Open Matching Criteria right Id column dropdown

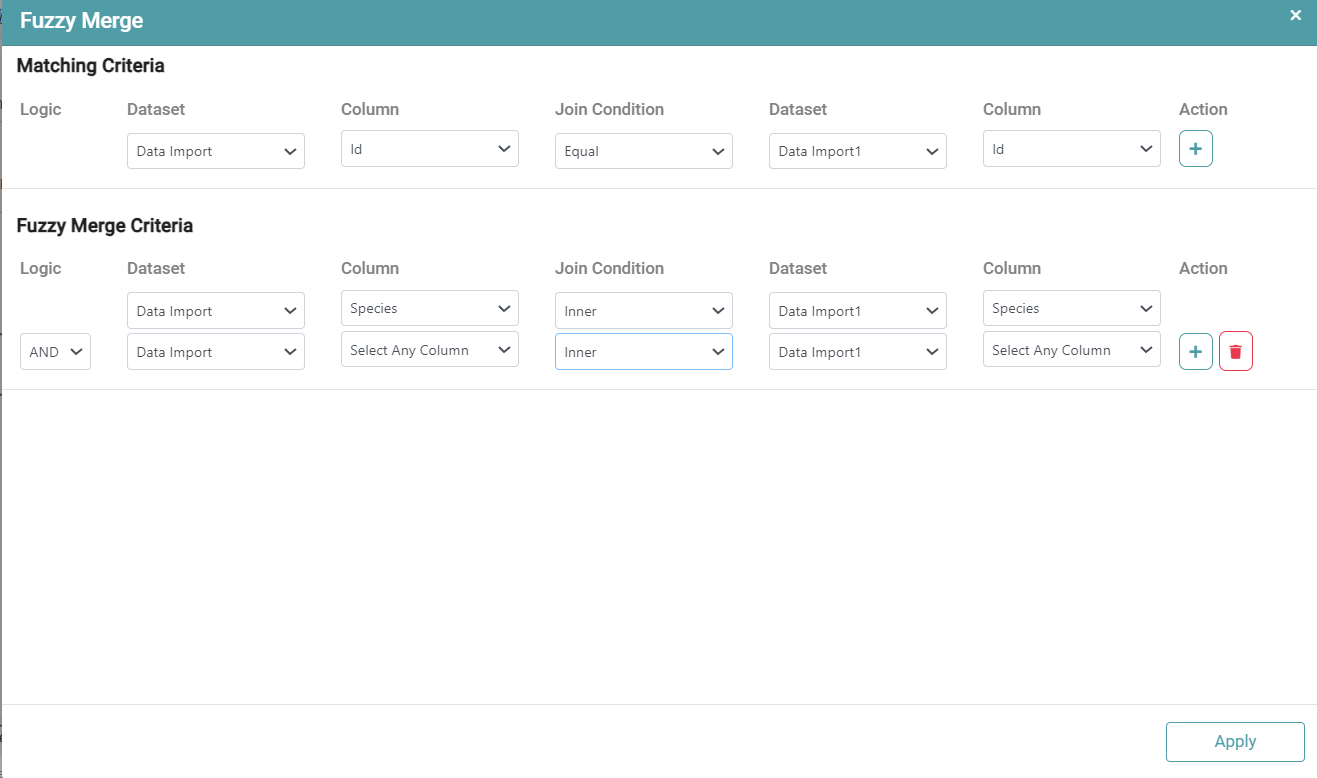1071,149
